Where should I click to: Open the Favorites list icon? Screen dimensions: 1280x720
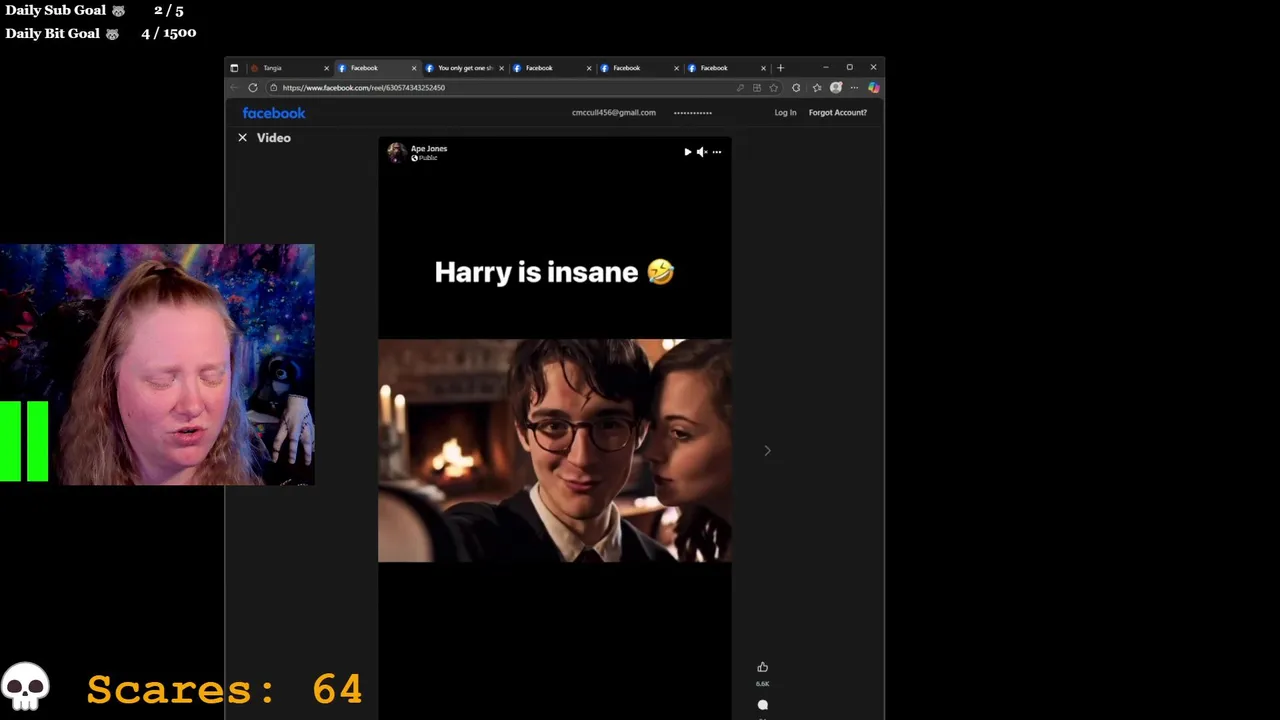click(x=817, y=88)
